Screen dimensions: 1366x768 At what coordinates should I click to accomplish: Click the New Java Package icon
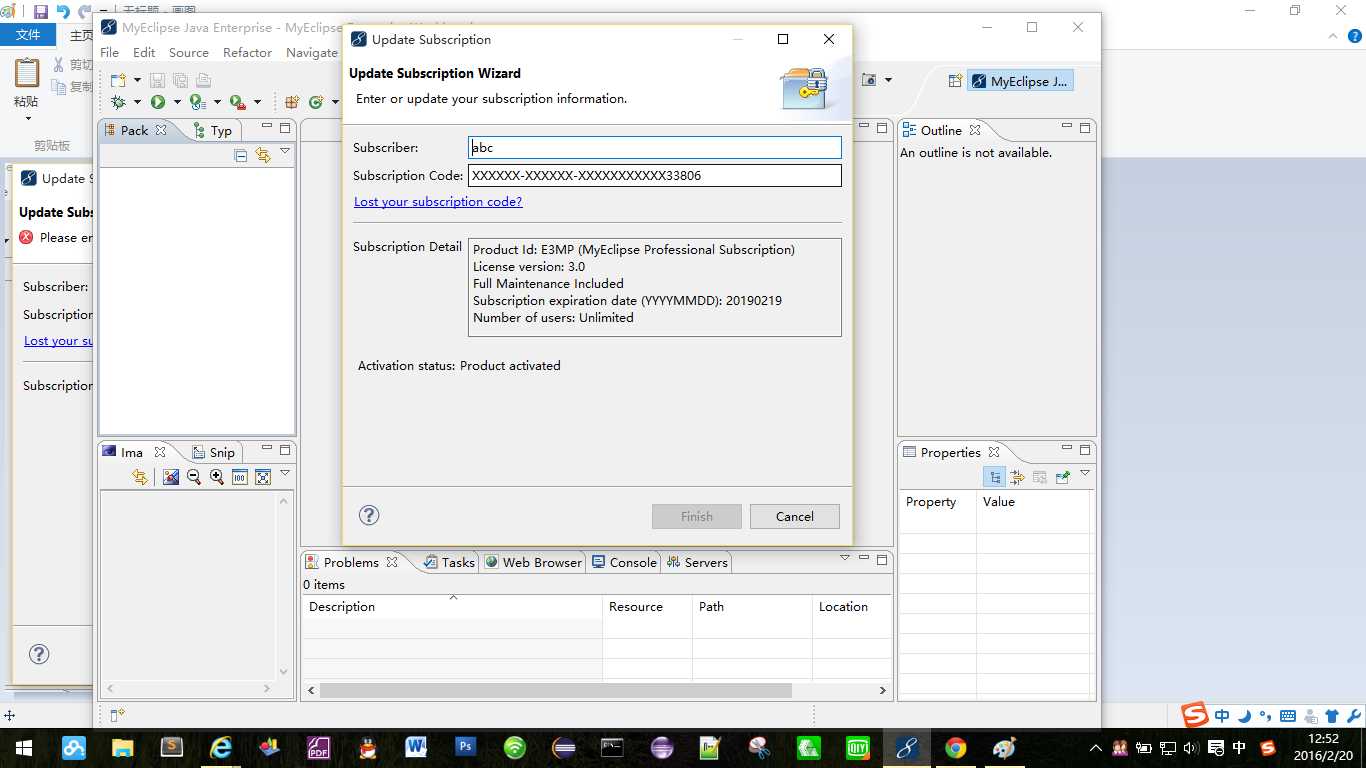[292, 102]
